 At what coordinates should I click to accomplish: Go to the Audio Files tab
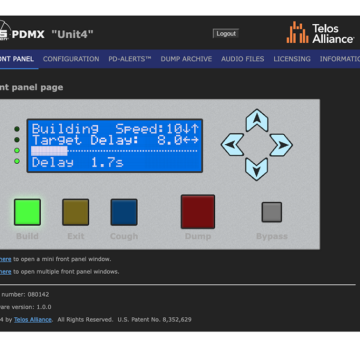pyautogui.click(x=243, y=59)
